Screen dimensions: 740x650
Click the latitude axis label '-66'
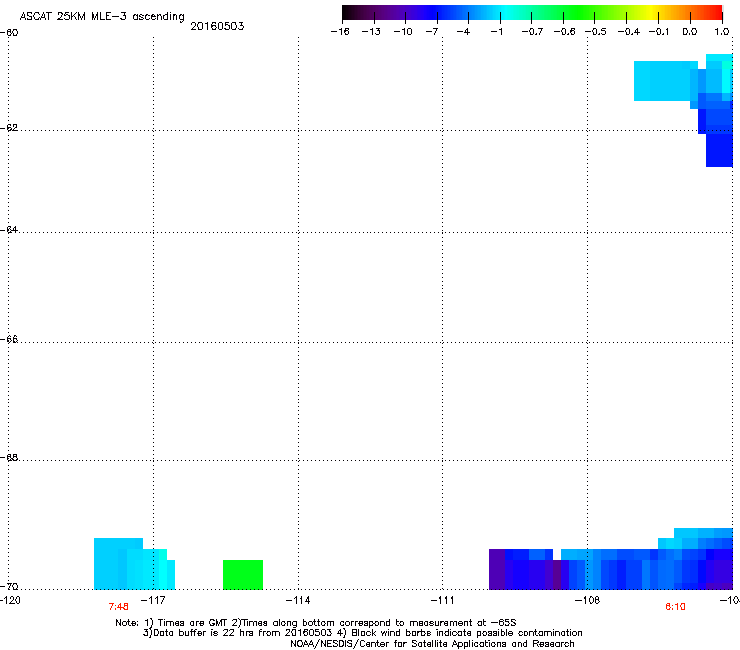pyautogui.click(x=9, y=340)
